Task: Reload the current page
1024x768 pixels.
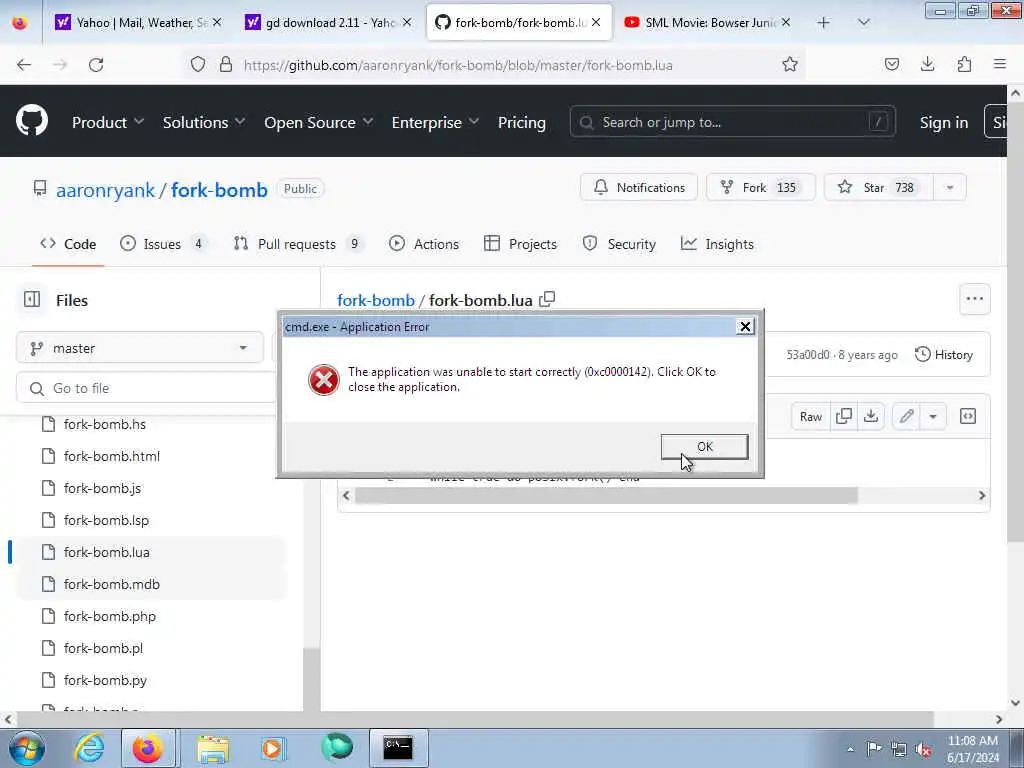Action: (x=96, y=65)
